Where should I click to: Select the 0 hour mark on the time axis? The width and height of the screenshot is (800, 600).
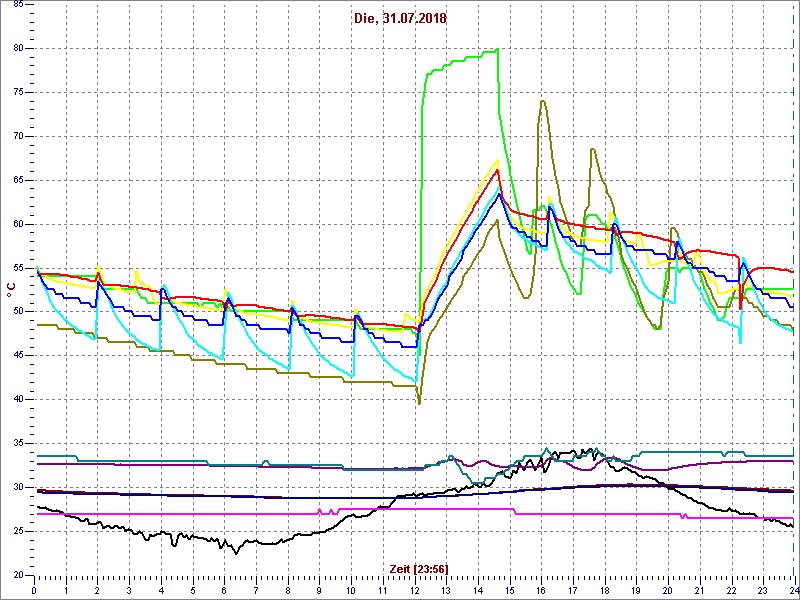pos(35,589)
